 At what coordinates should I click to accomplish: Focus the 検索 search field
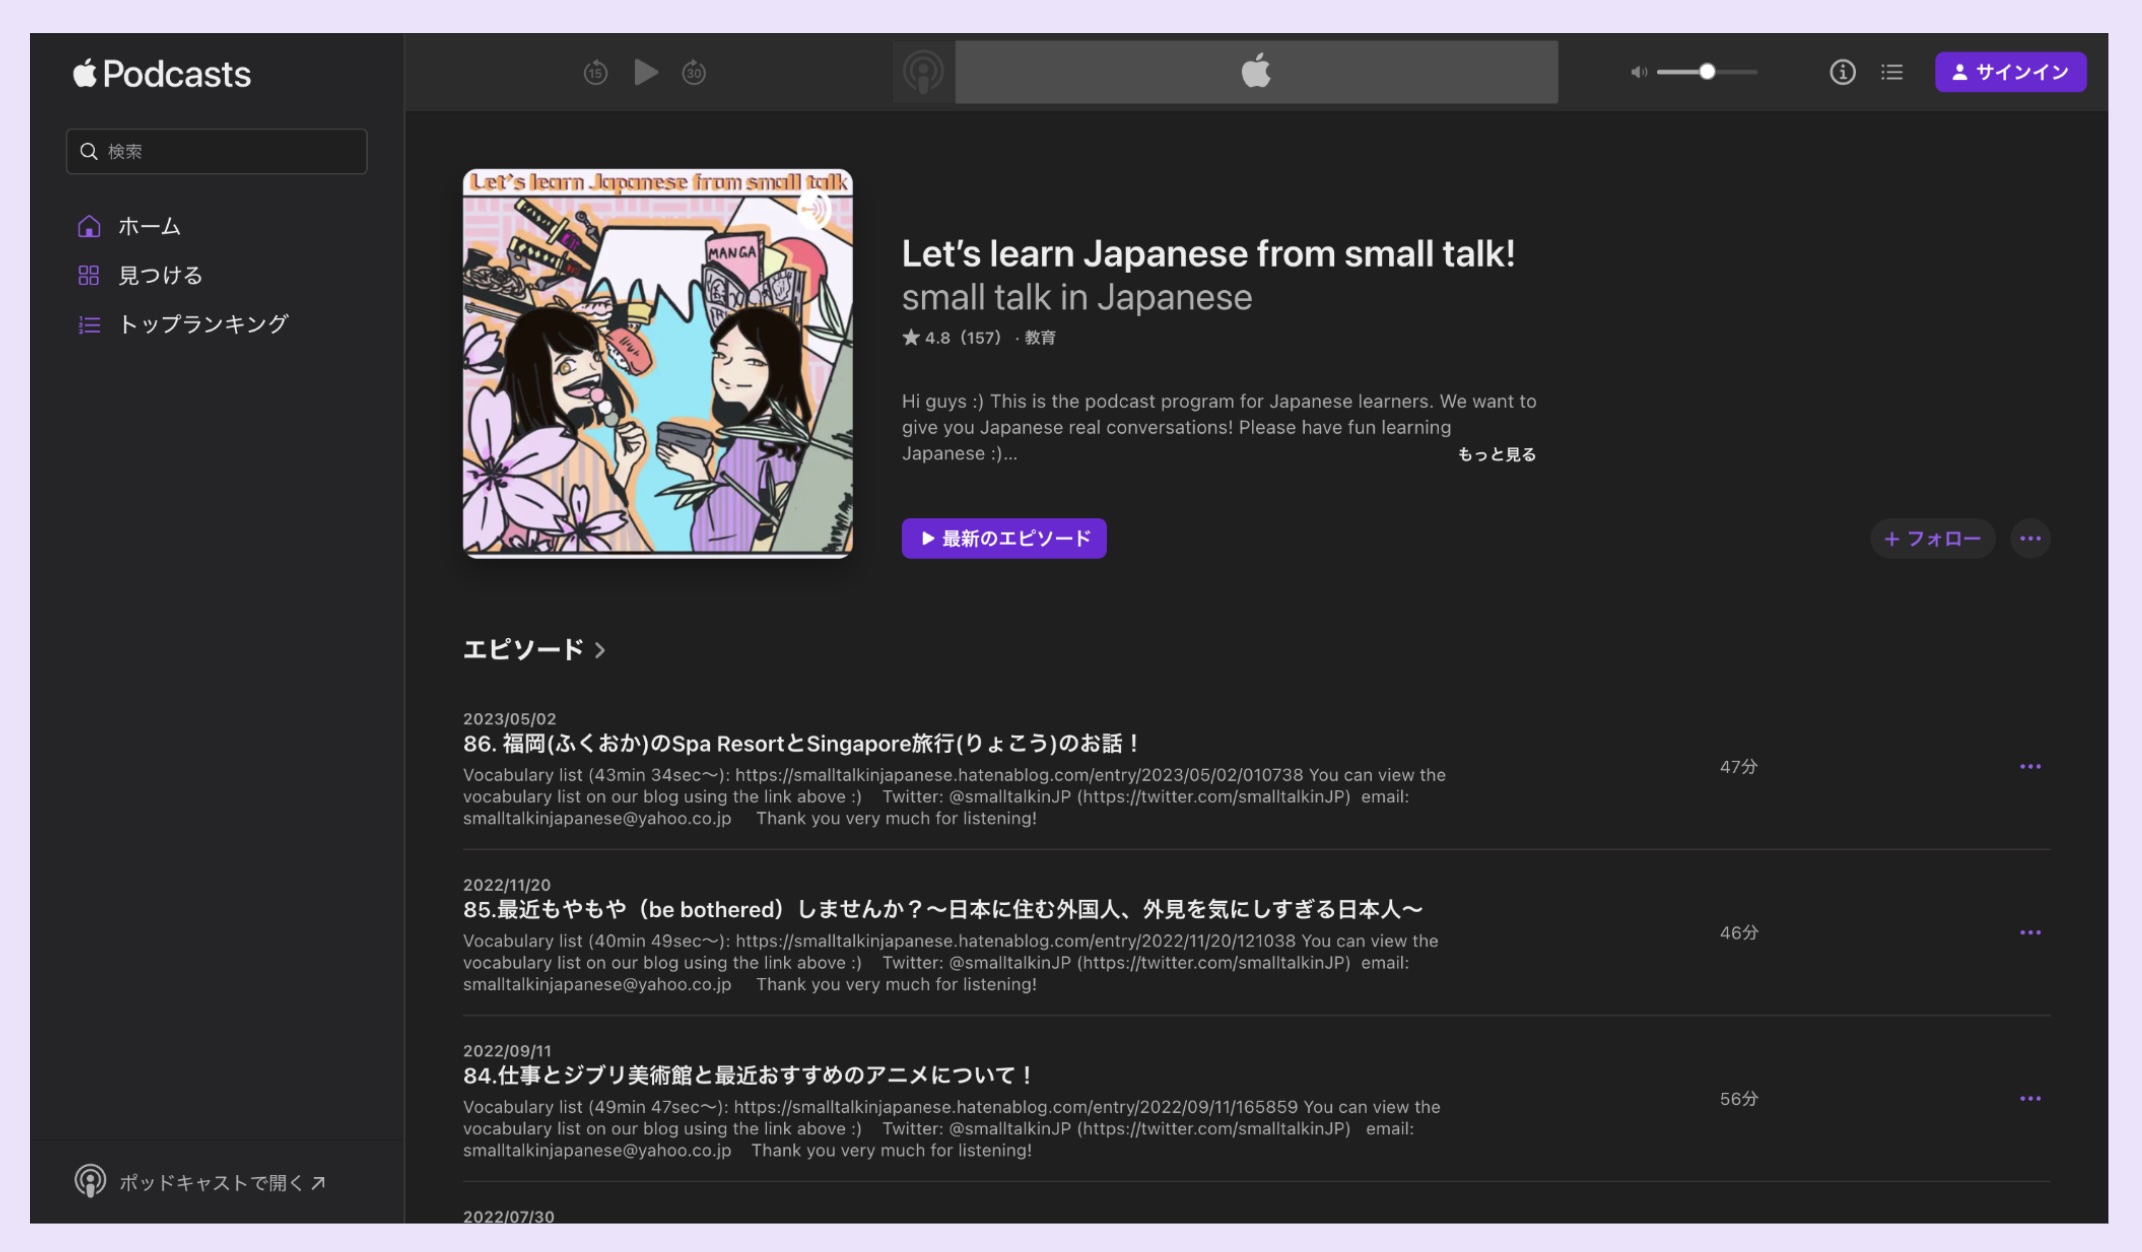pyautogui.click(x=217, y=151)
